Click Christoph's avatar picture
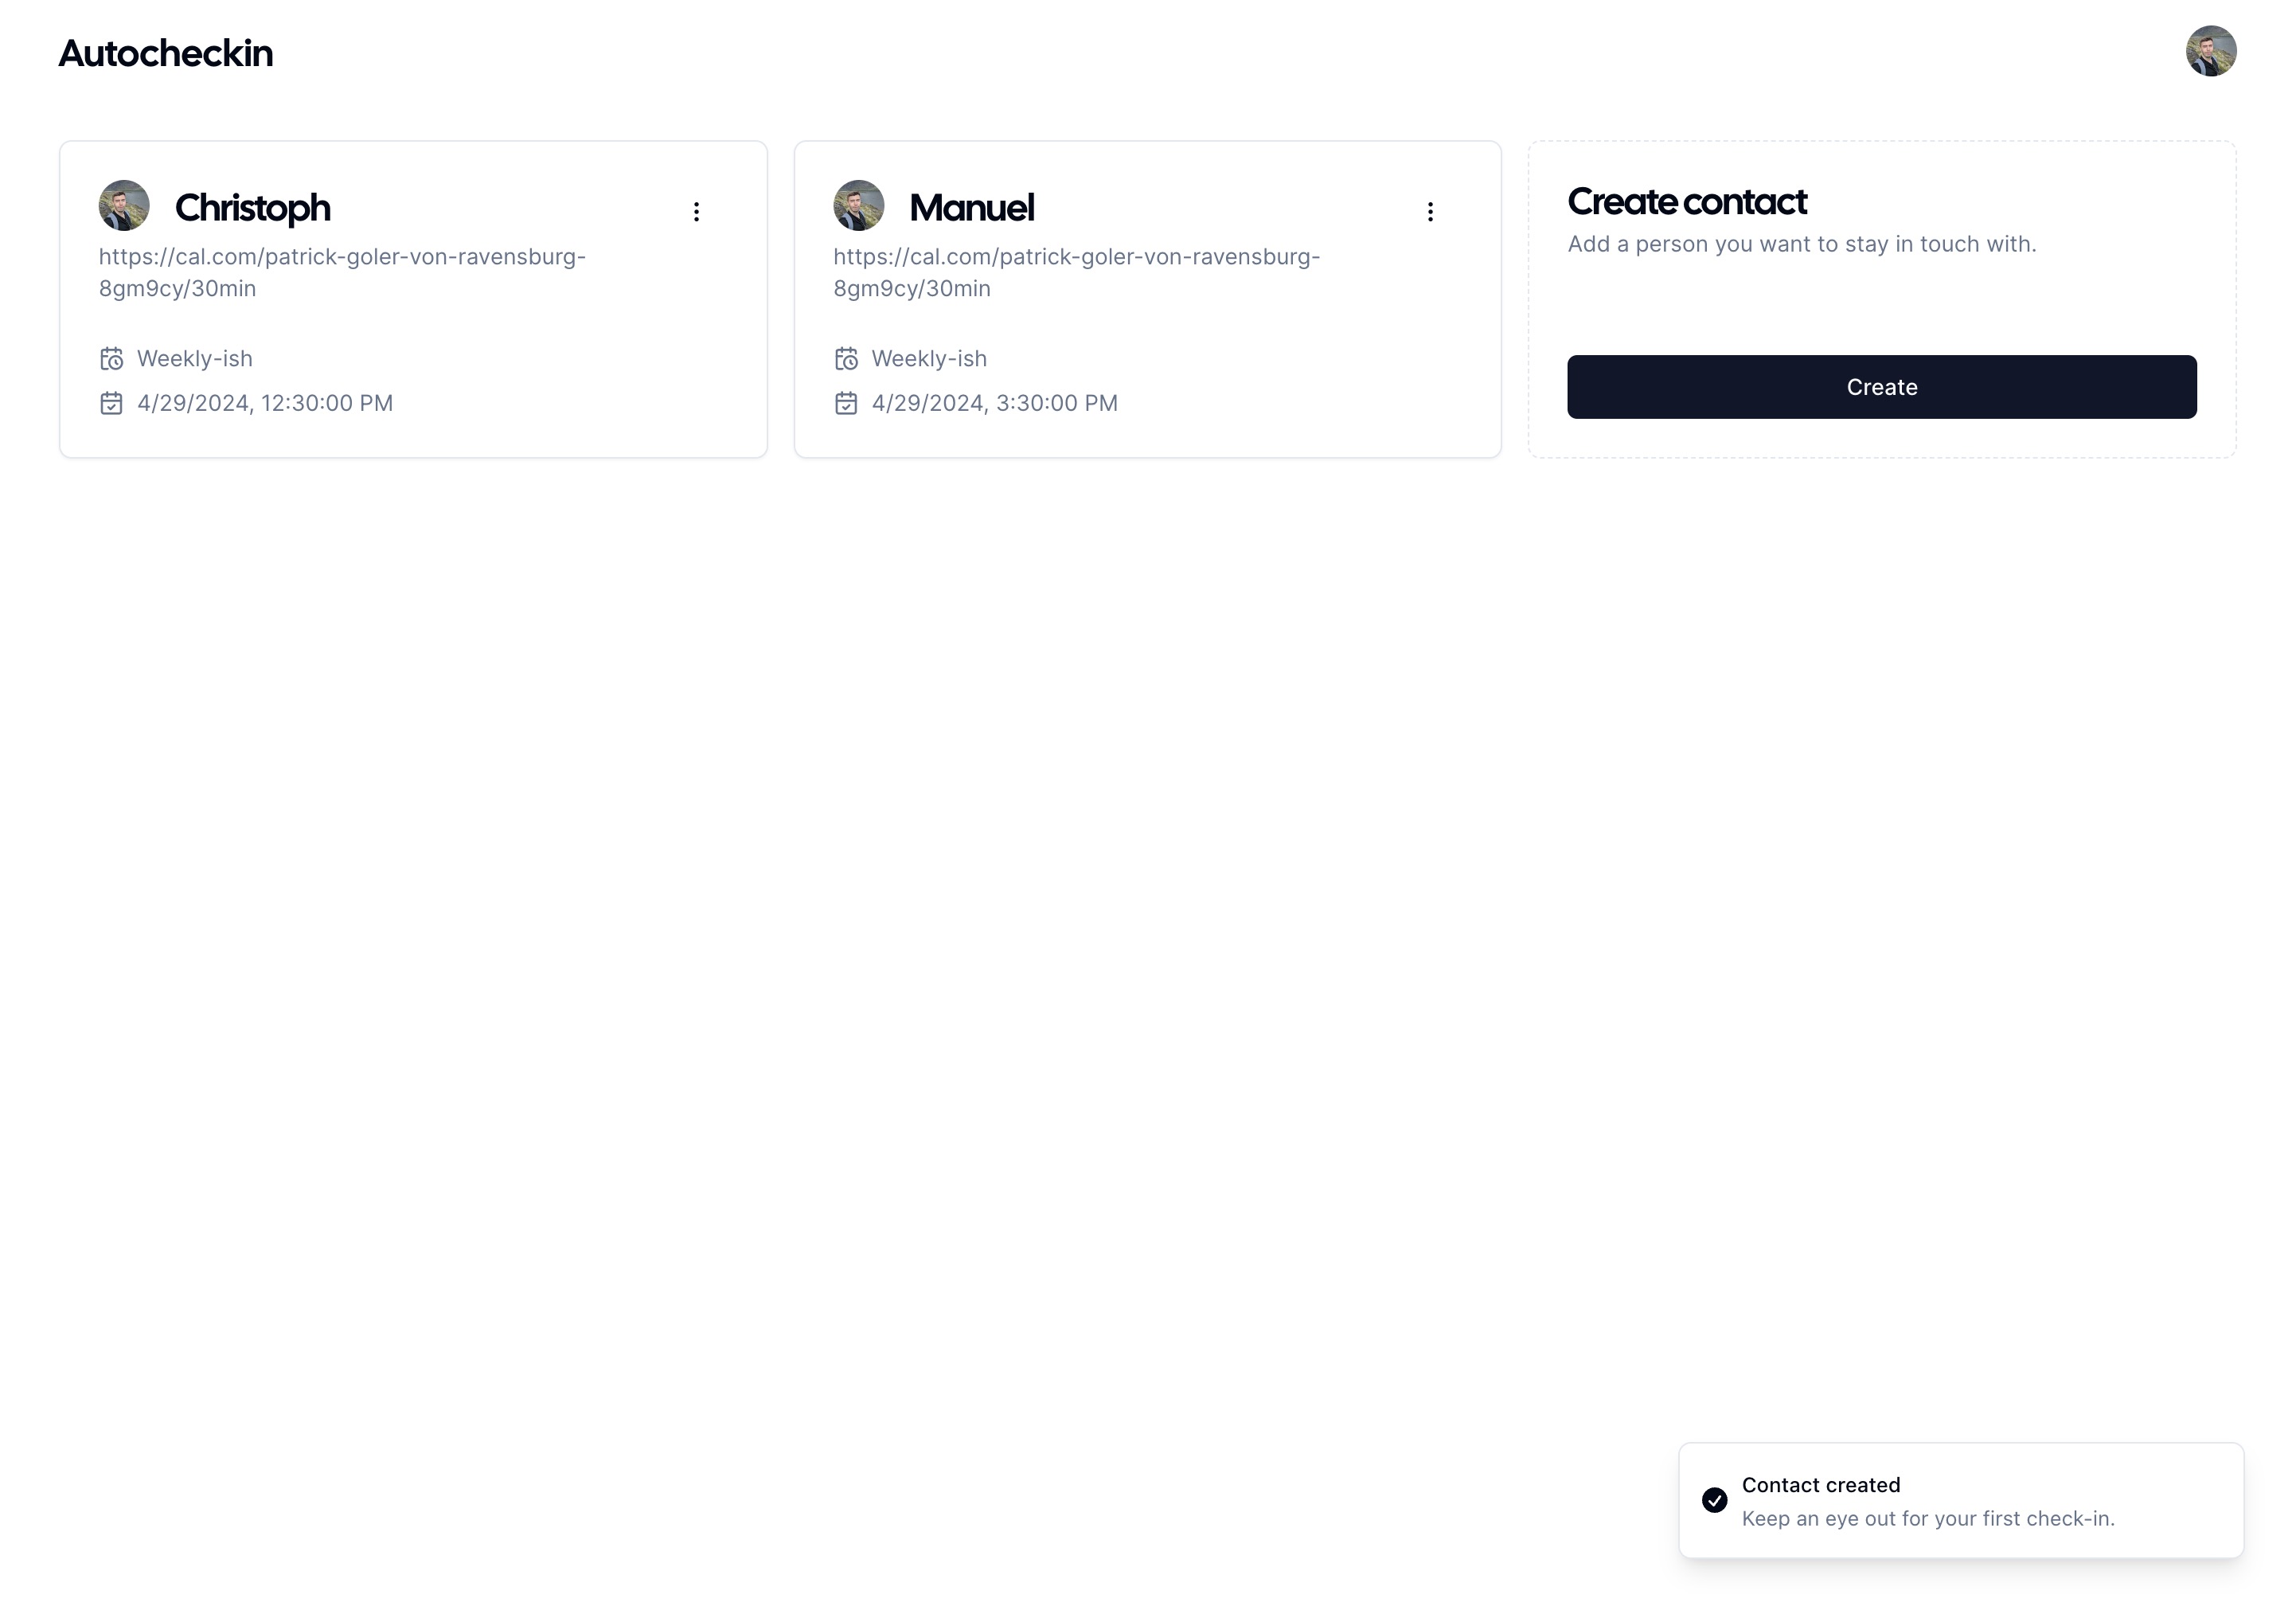The image size is (2296, 1610). click(123, 206)
